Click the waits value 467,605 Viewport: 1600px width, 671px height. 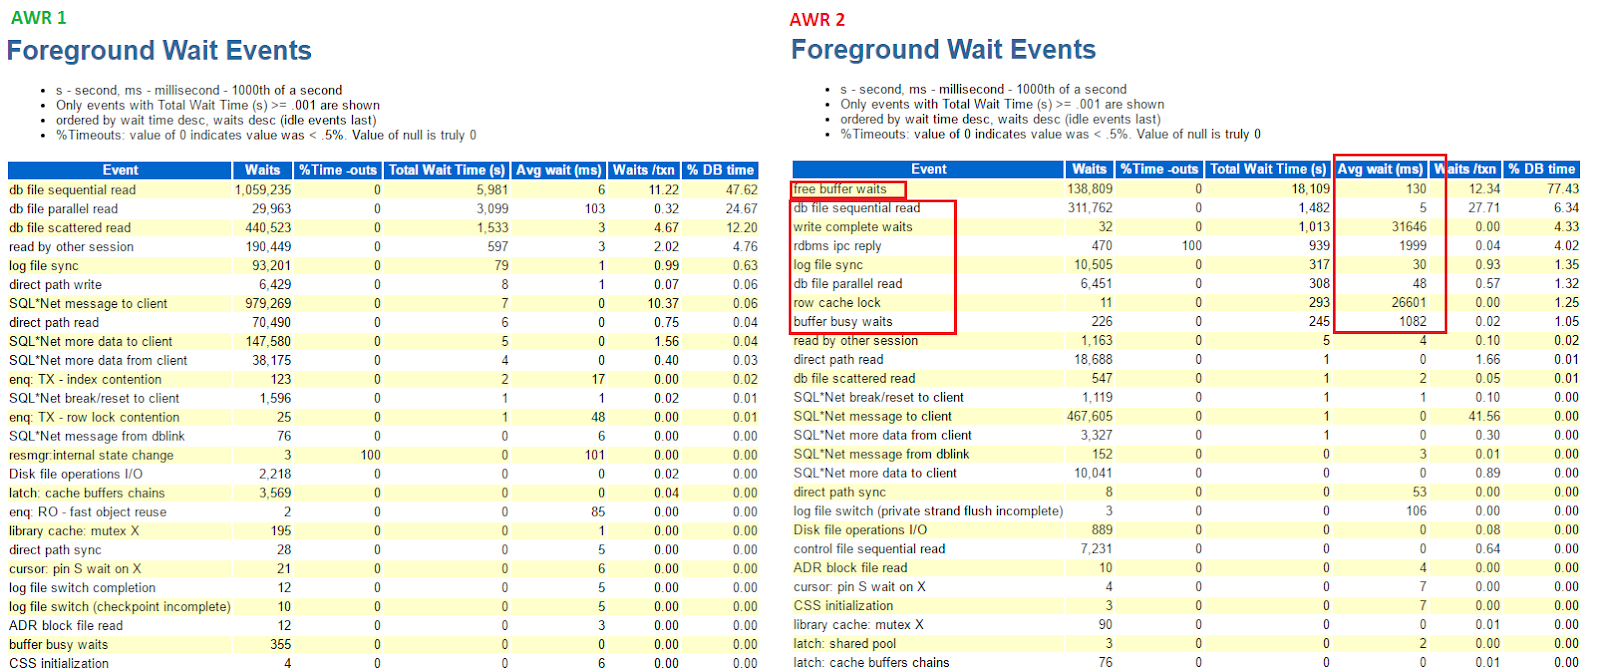(1090, 417)
